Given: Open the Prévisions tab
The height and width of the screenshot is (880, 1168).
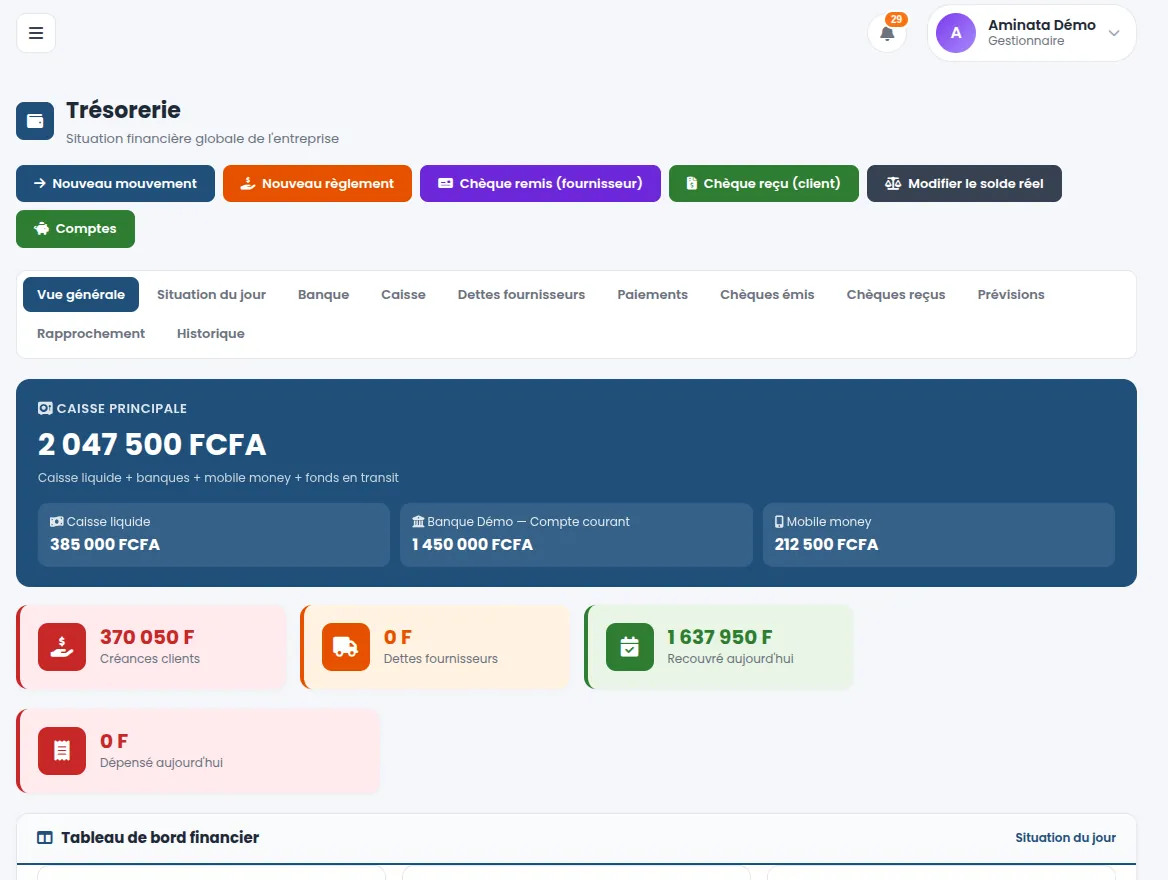Looking at the screenshot, I should [x=1011, y=294].
